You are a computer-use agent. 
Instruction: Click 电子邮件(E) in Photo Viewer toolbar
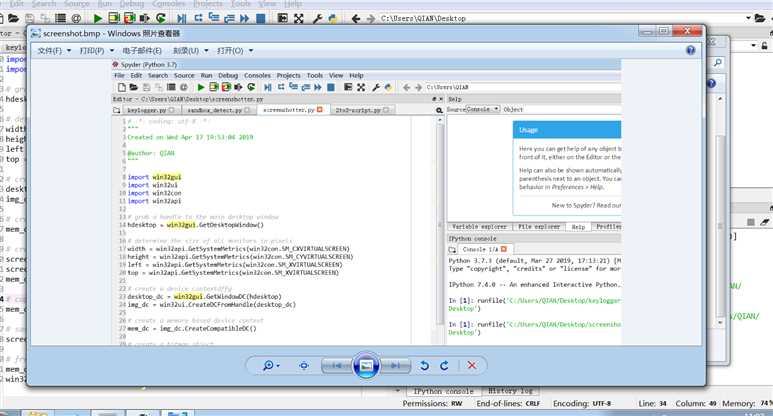pyautogui.click(x=142, y=51)
